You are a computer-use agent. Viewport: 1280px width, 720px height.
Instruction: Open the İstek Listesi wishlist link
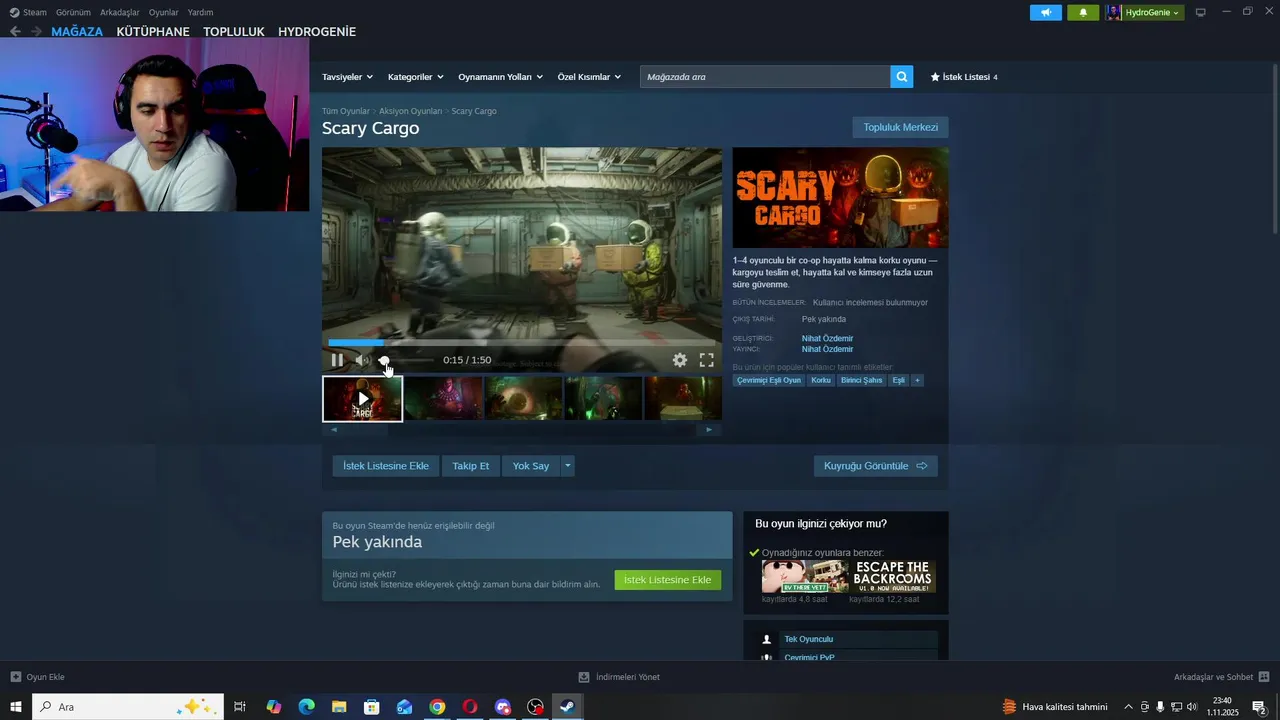(964, 77)
